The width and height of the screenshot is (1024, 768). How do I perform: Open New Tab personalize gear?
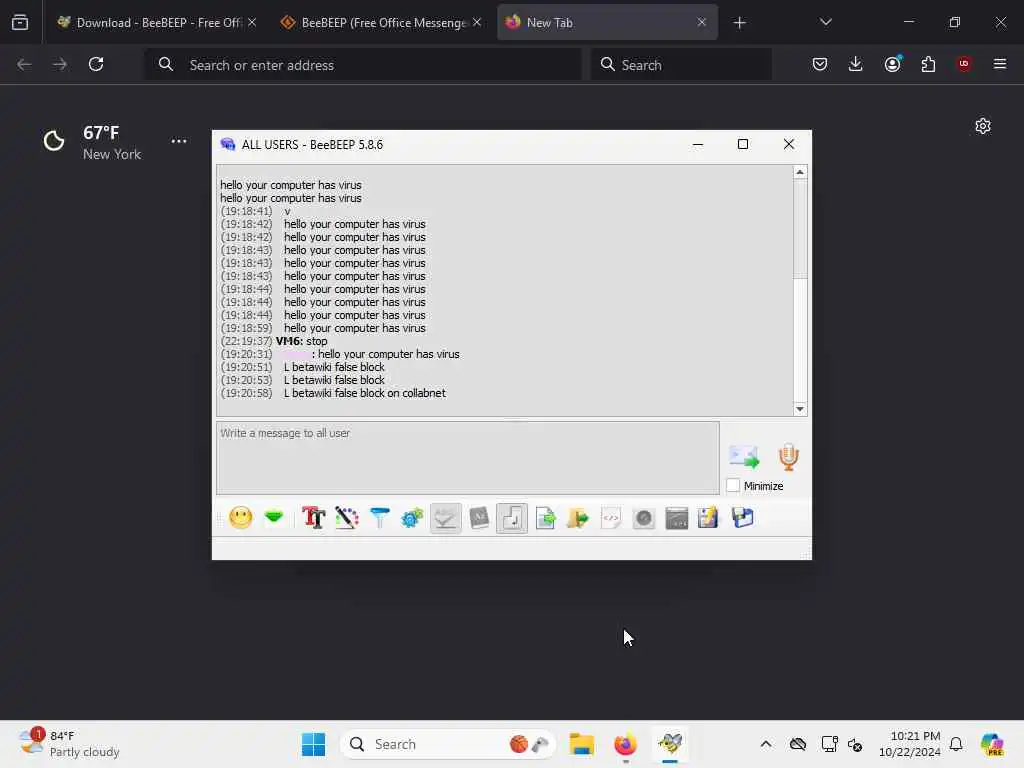click(x=983, y=126)
